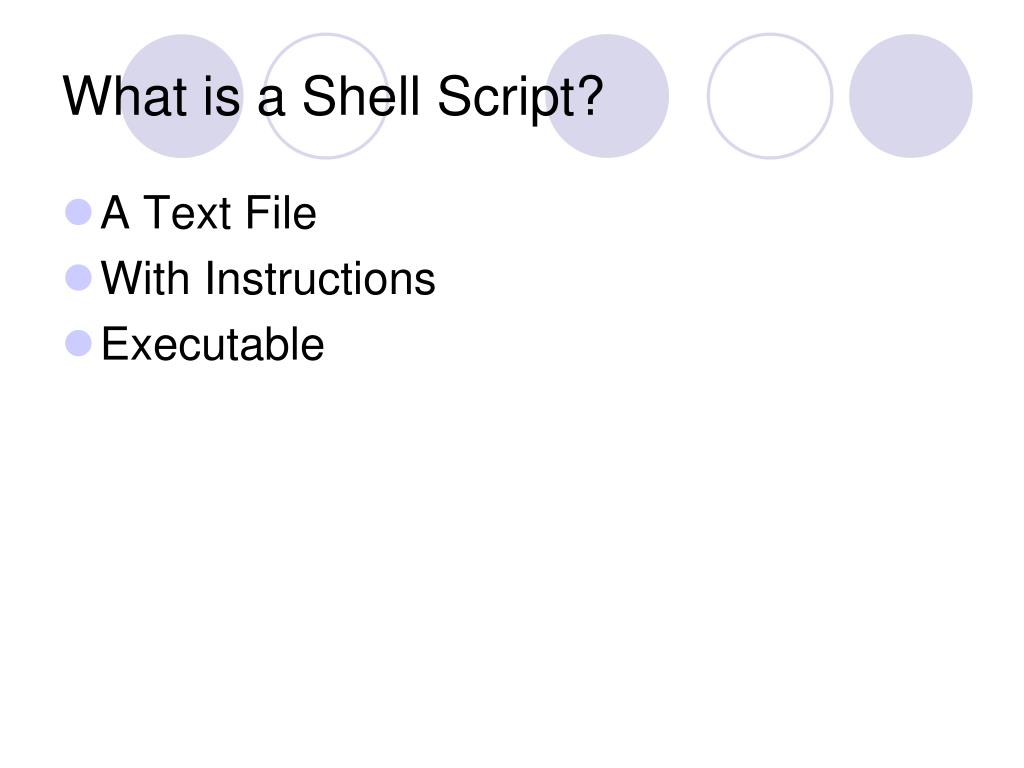The width and height of the screenshot is (1024, 768).
Task: Click the word 'Shell' in the title
Action: point(360,96)
